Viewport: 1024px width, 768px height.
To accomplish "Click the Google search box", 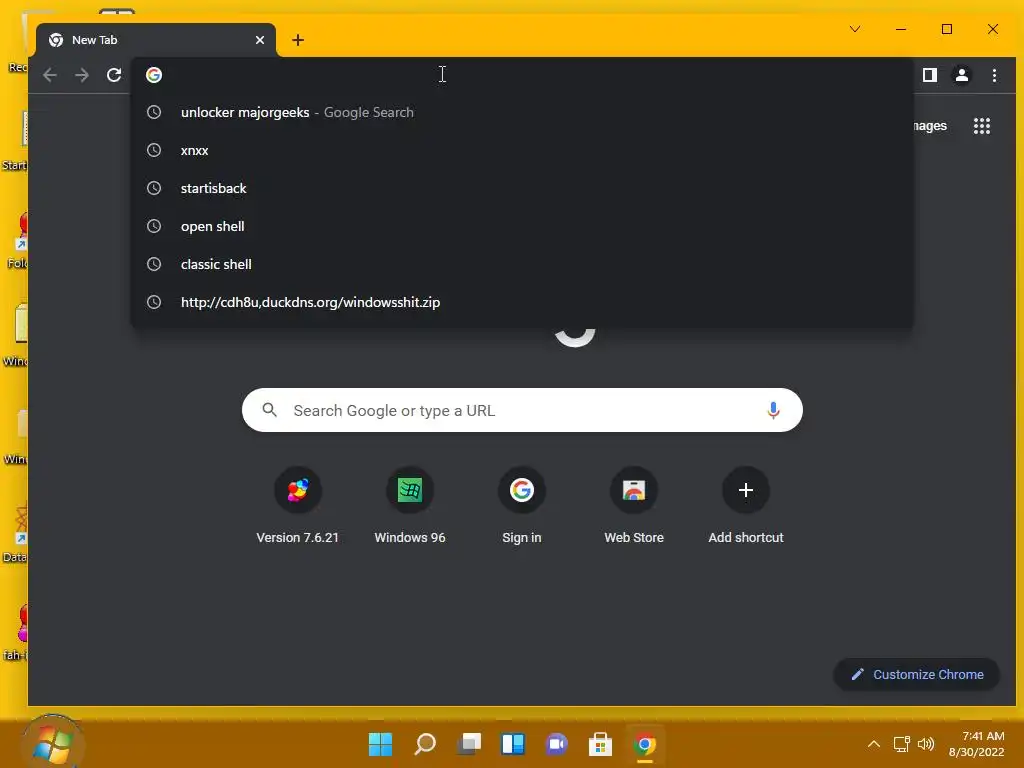I will pos(522,410).
